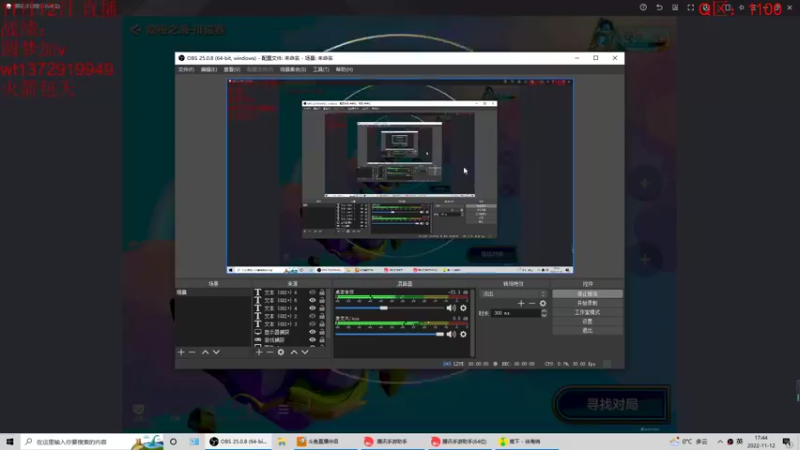The width and height of the screenshot is (800, 450).
Task: Mute the mic/Aux speaker icon
Action: tap(451, 334)
